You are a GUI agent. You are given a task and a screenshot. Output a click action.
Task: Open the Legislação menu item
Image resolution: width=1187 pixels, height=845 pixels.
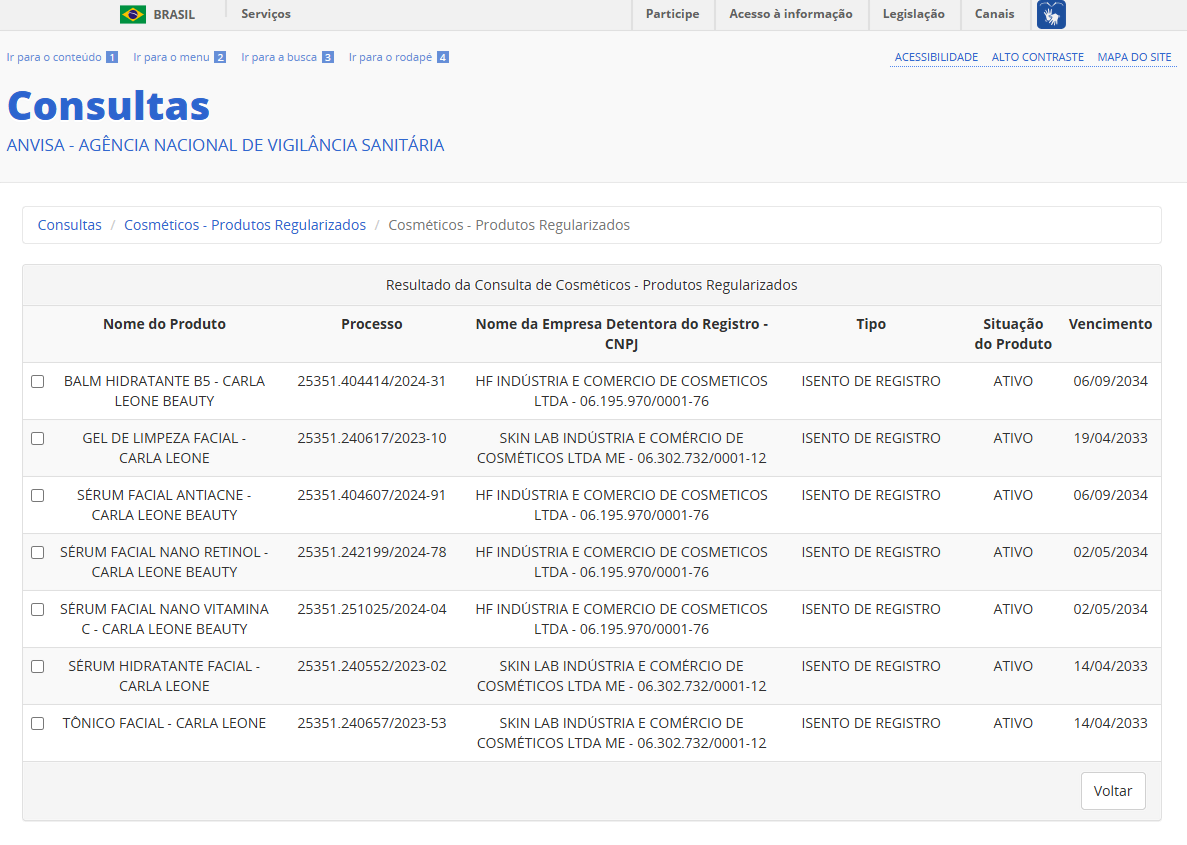(x=913, y=14)
